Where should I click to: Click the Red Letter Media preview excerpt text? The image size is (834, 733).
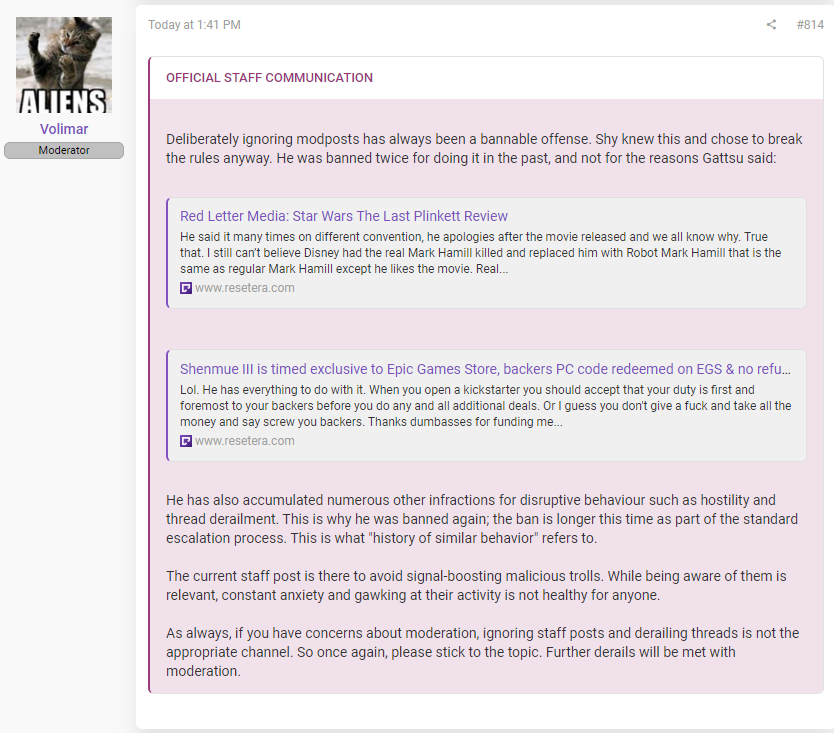click(480, 253)
